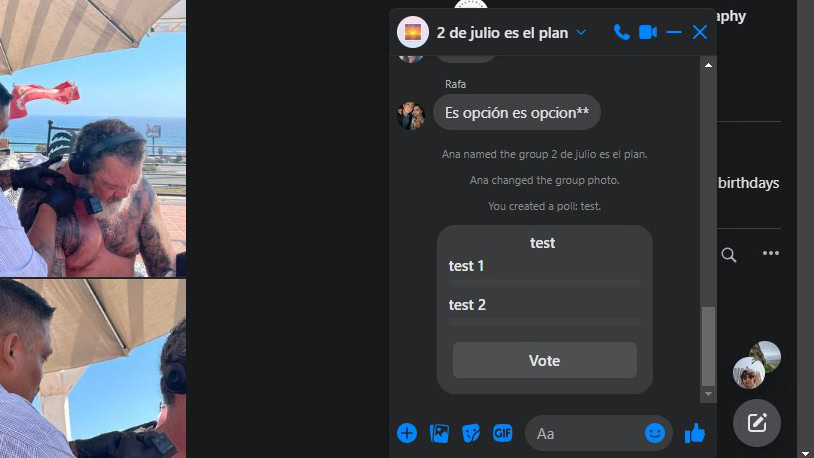Select poll option test 1
Viewport: 814px width, 458px height.
[545, 271]
